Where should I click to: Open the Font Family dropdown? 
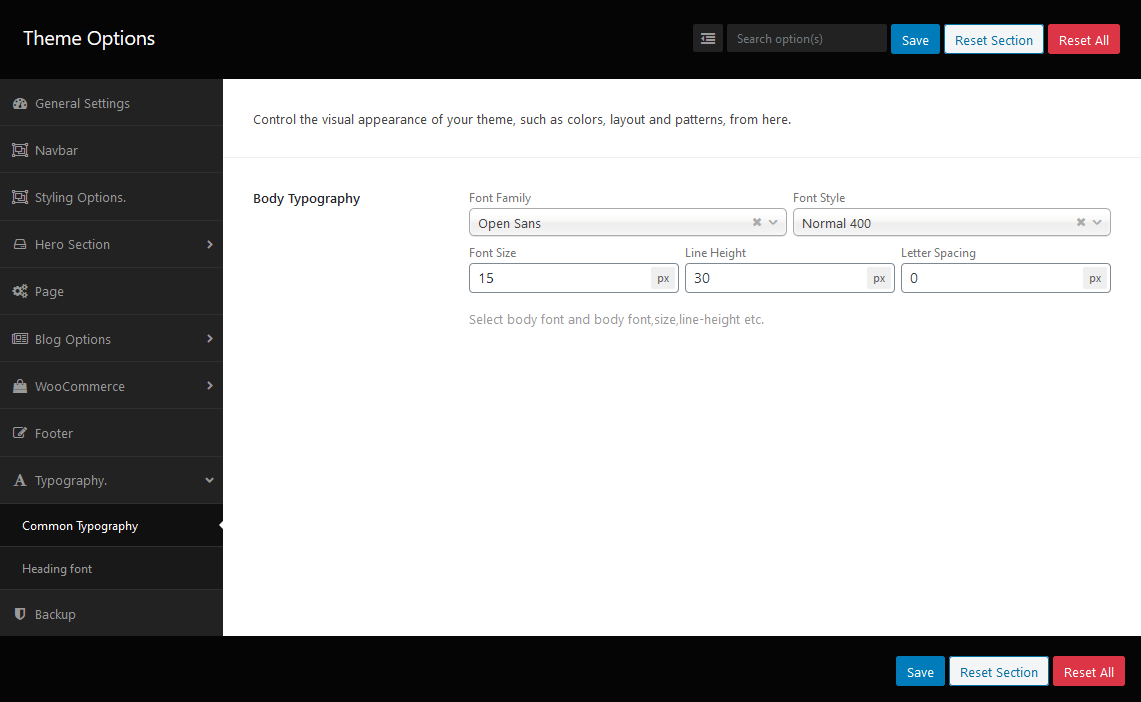pyautogui.click(x=773, y=223)
